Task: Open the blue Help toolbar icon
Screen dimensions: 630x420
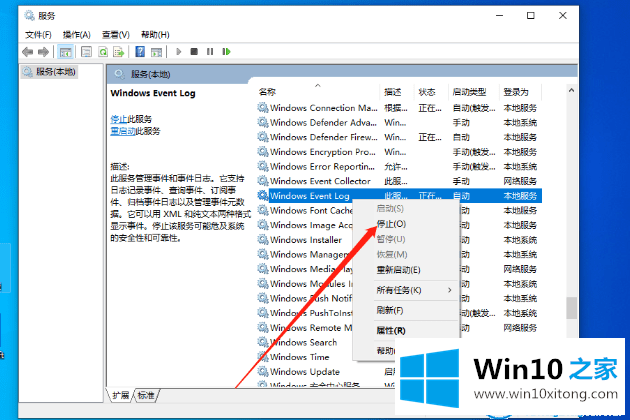Action: (x=139, y=51)
